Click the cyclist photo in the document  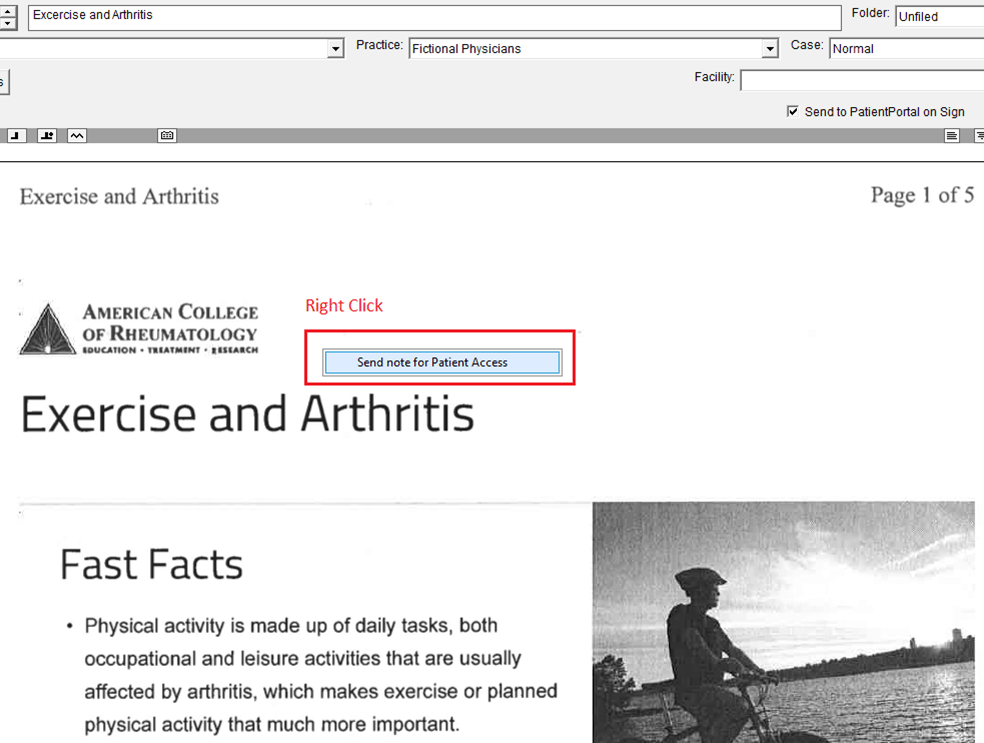[x=783, y=622]
